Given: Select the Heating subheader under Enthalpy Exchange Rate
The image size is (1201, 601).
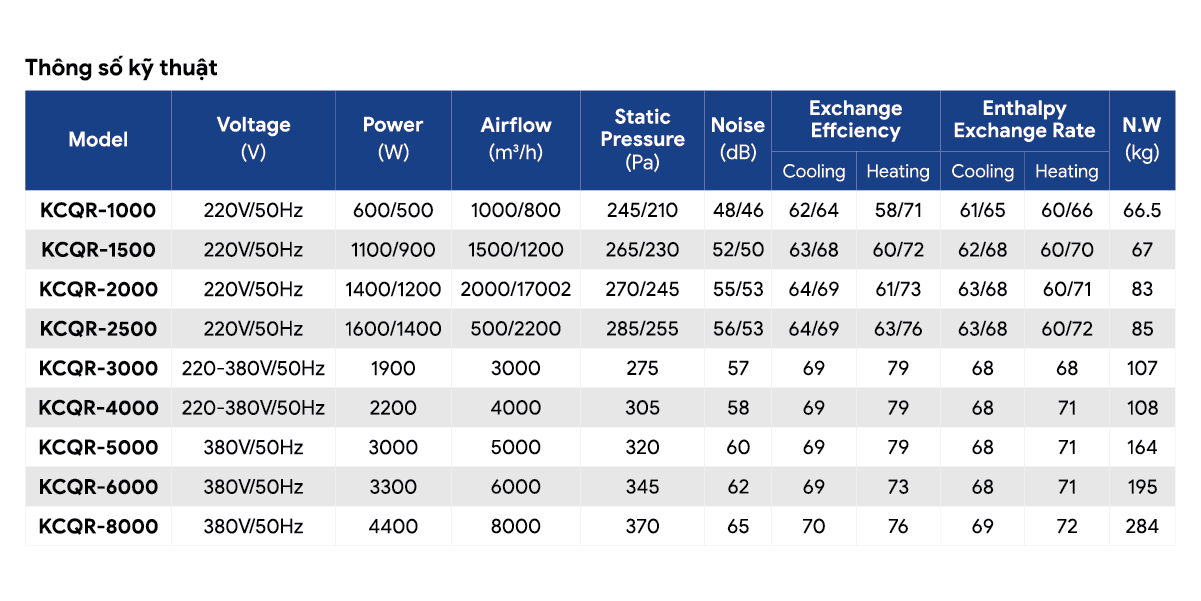Looking at the screenshot, I should pyautogui.click(x=1066, y=172).
